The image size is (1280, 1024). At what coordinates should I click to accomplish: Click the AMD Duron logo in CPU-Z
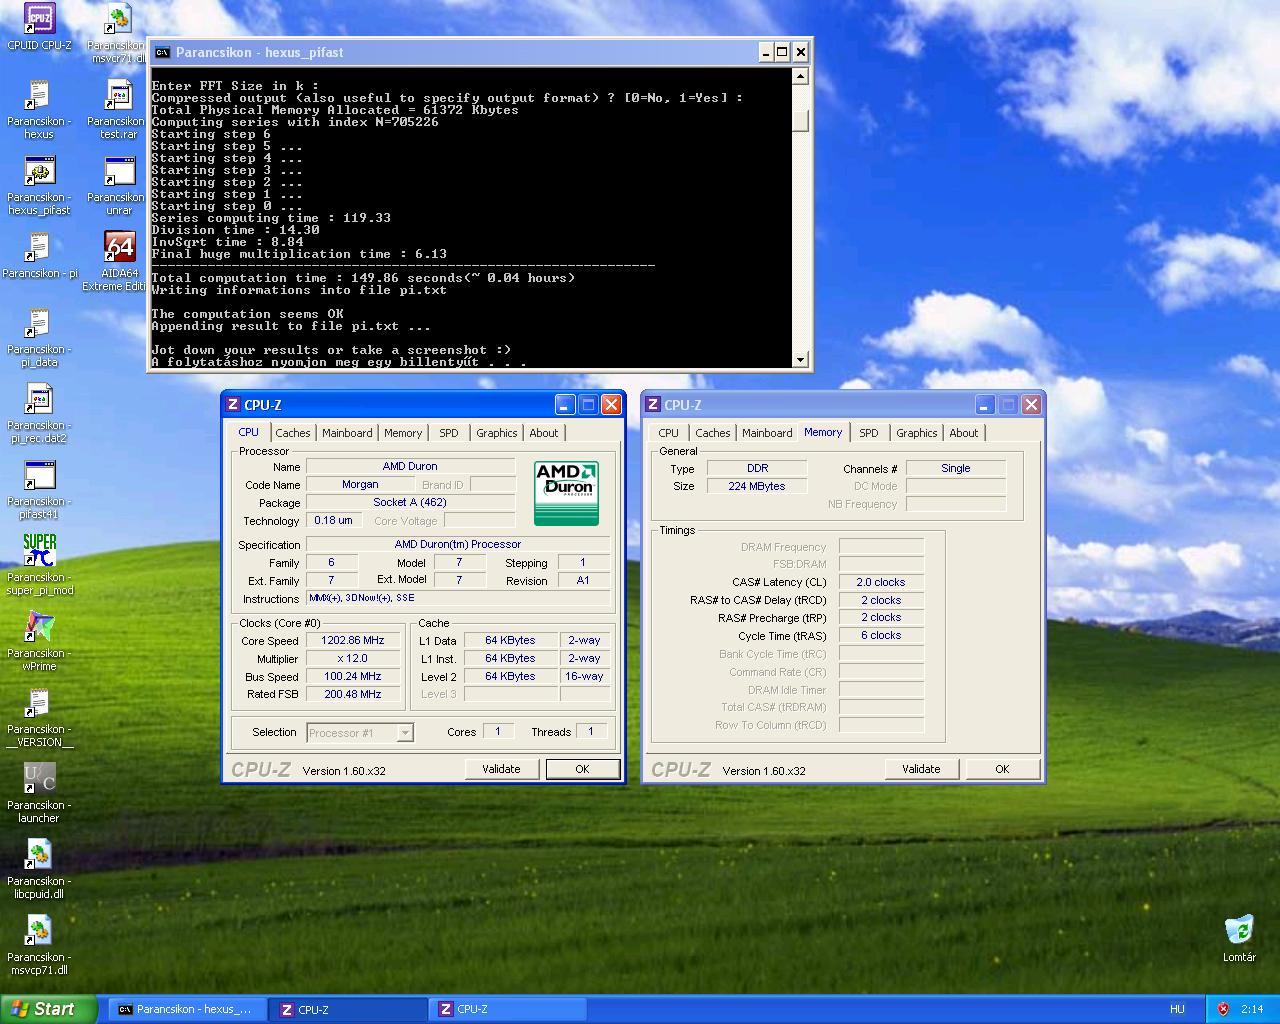[566, 493]
